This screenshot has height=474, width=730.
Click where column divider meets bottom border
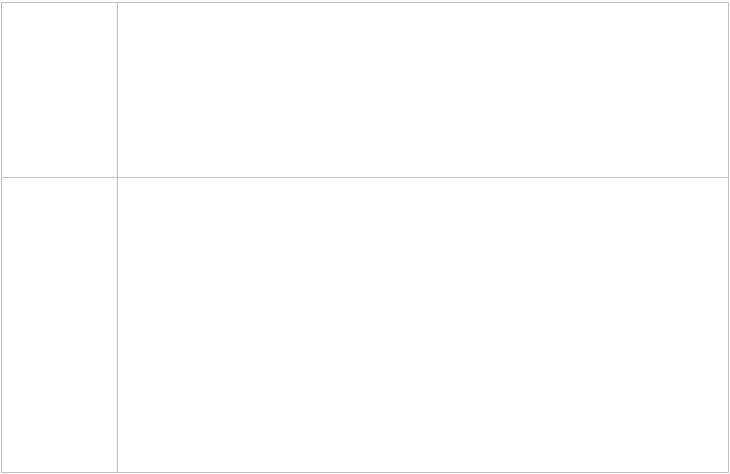(x=117, y=472)
